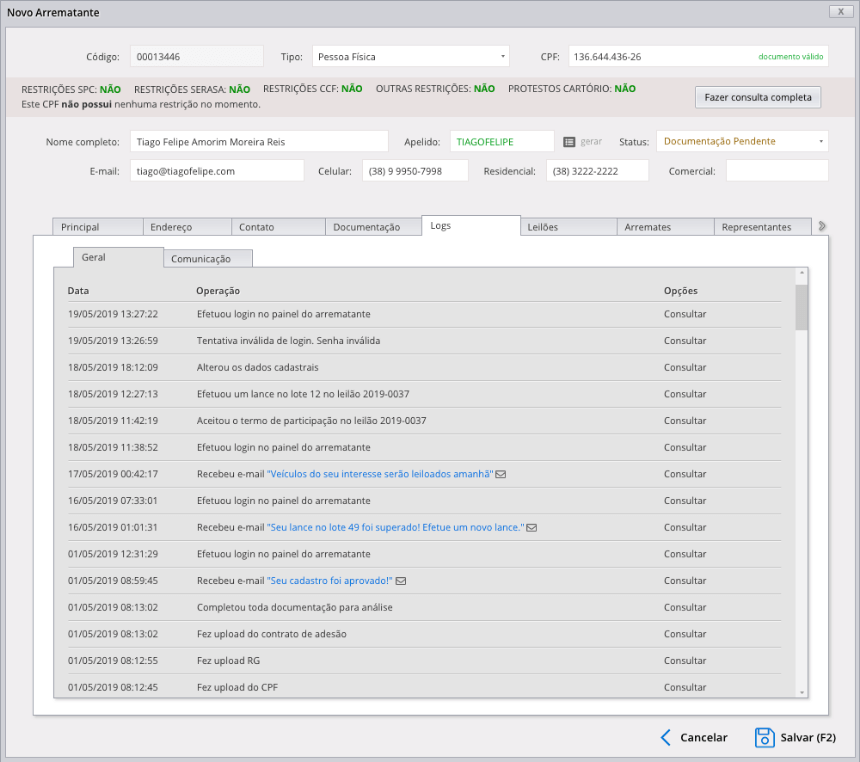Close the Novo Arrematante window

839,11
